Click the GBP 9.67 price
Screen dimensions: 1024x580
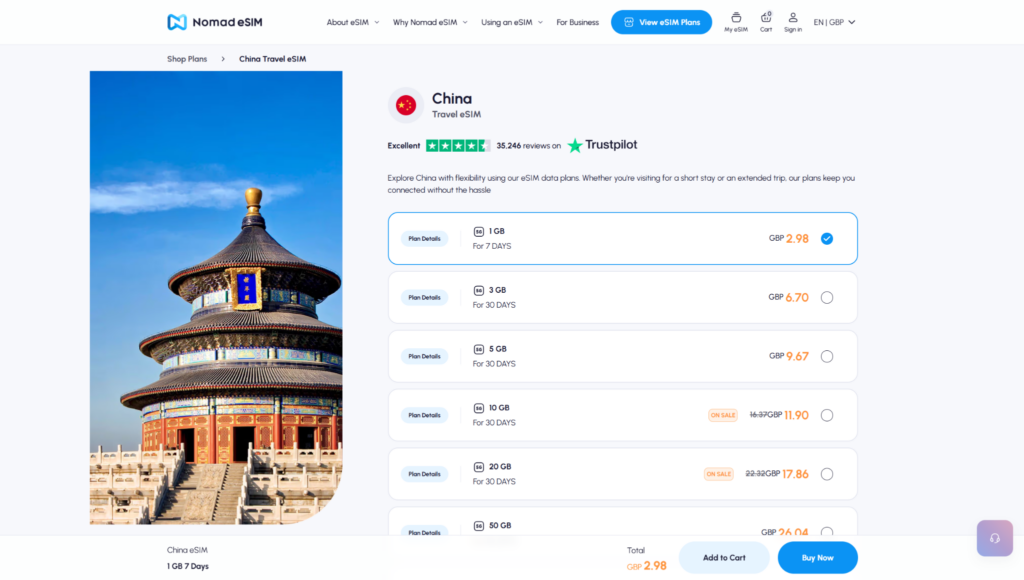coord(788,356)
